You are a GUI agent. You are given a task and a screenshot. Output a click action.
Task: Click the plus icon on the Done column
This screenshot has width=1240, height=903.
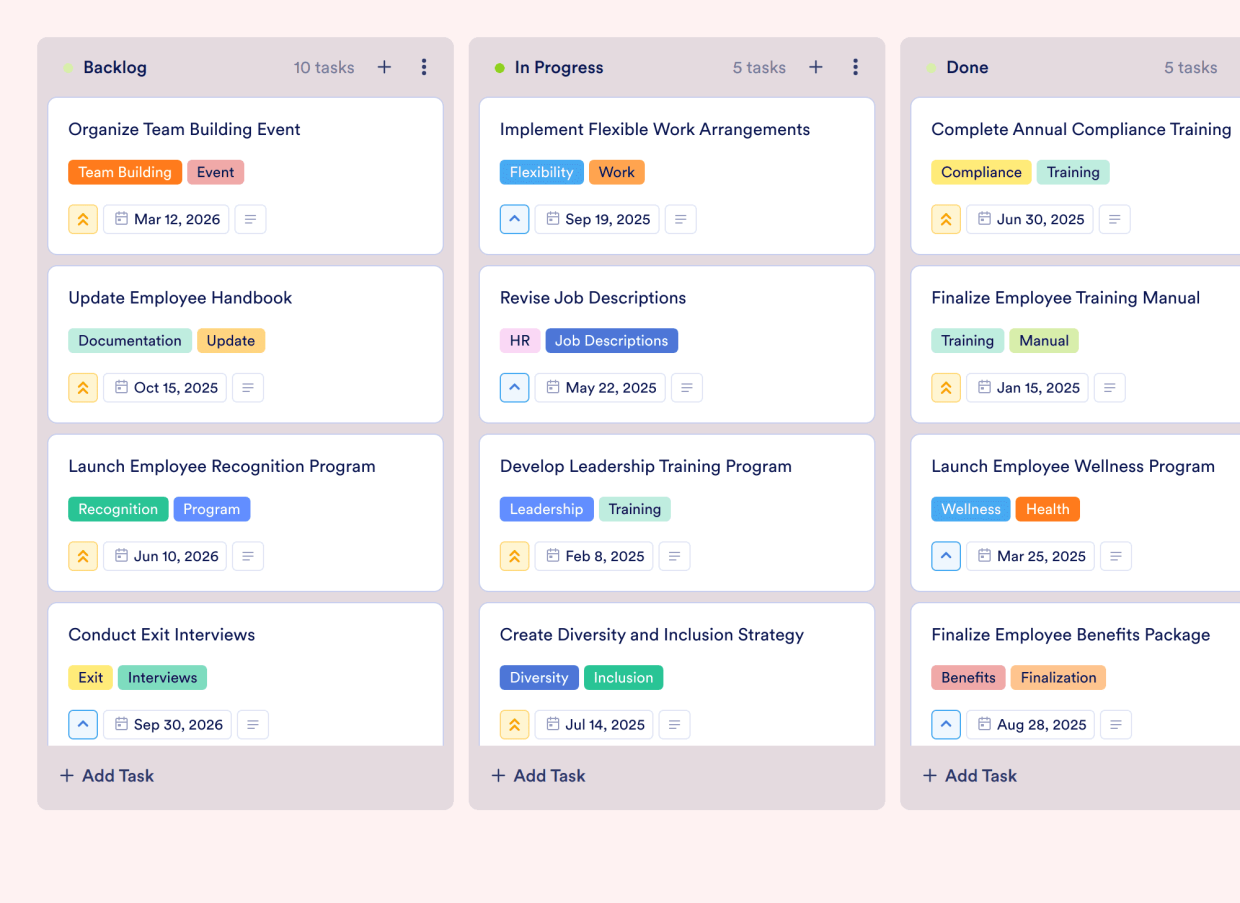[x=1238, y=67]
